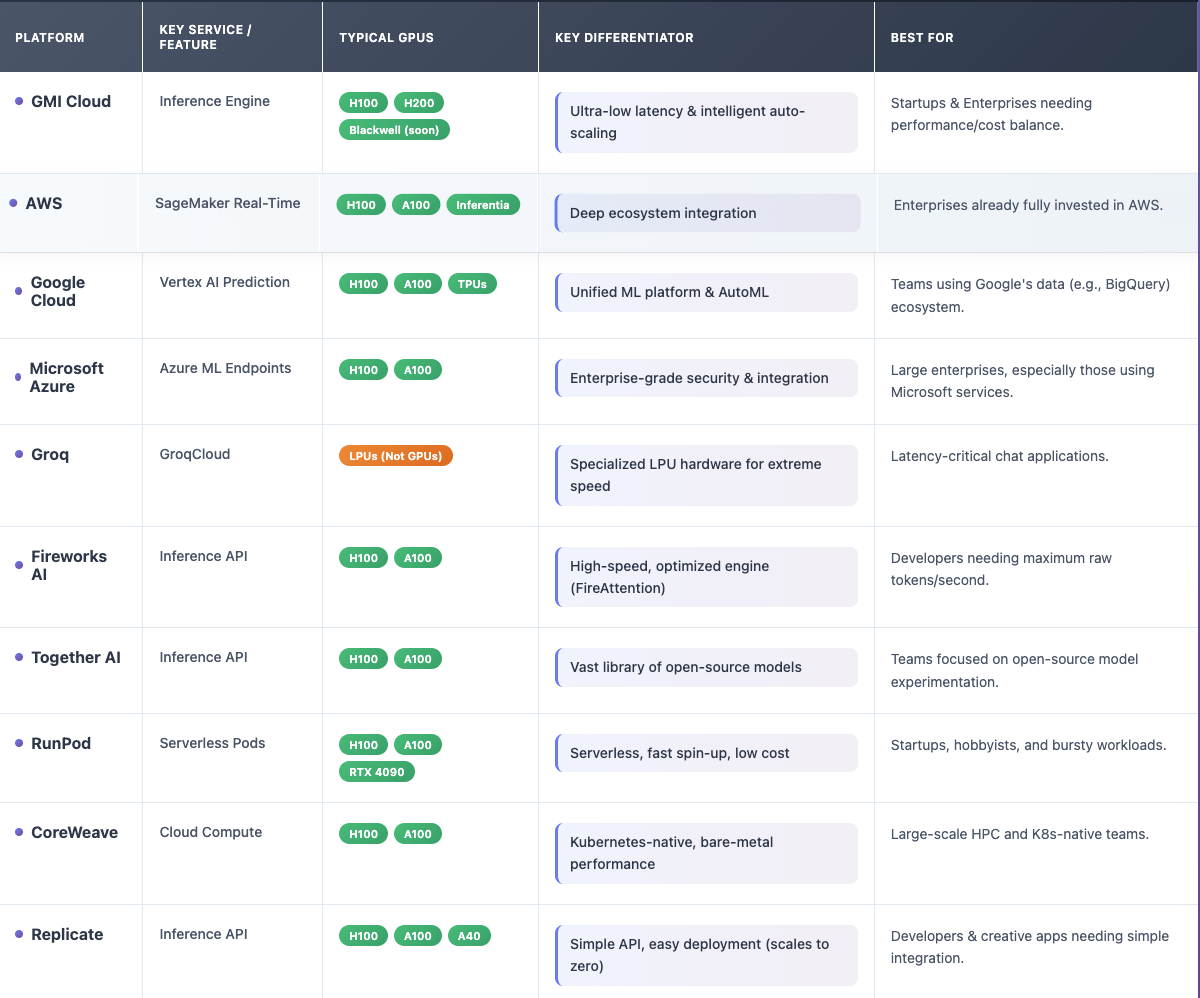Select the Inferentia badge in the AWS row
The height and width of the screenshot is (998, 1200).
point(483,204)
